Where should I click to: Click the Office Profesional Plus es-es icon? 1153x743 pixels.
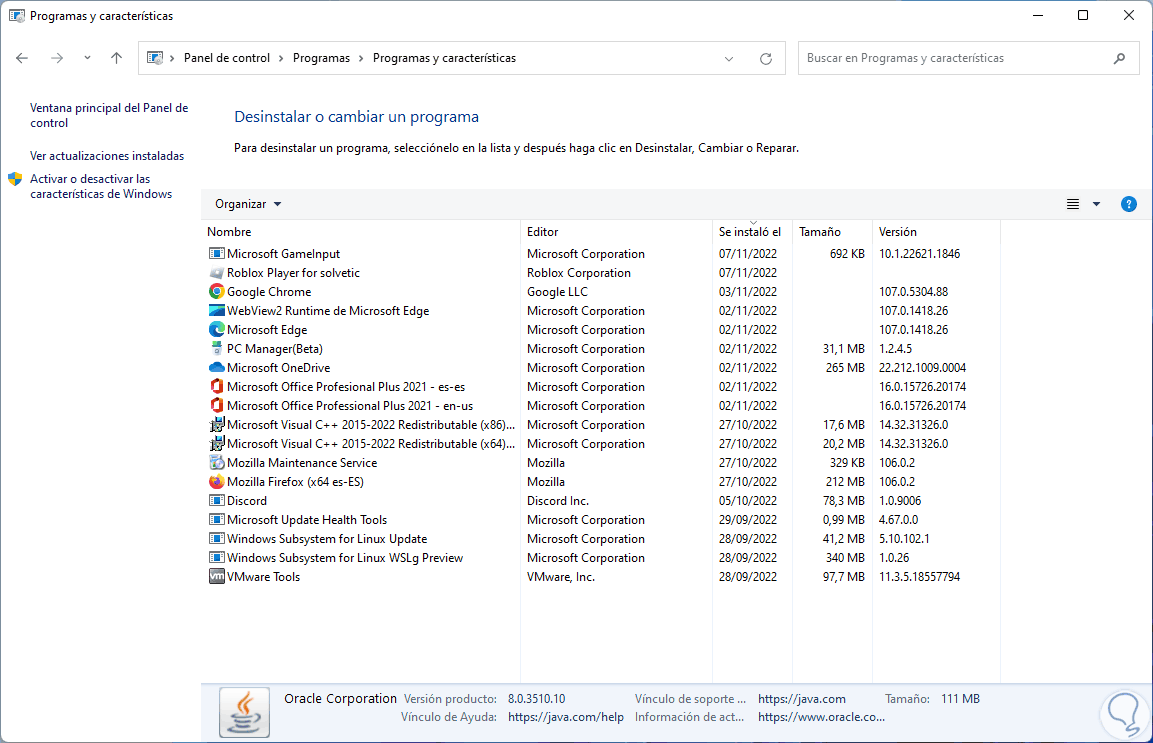(x=217, y=387)
